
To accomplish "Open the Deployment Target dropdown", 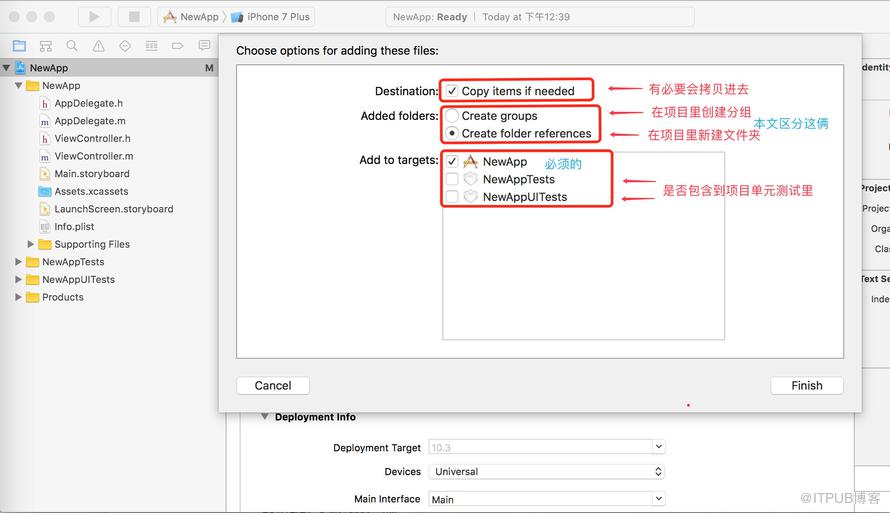I will 658,447.
